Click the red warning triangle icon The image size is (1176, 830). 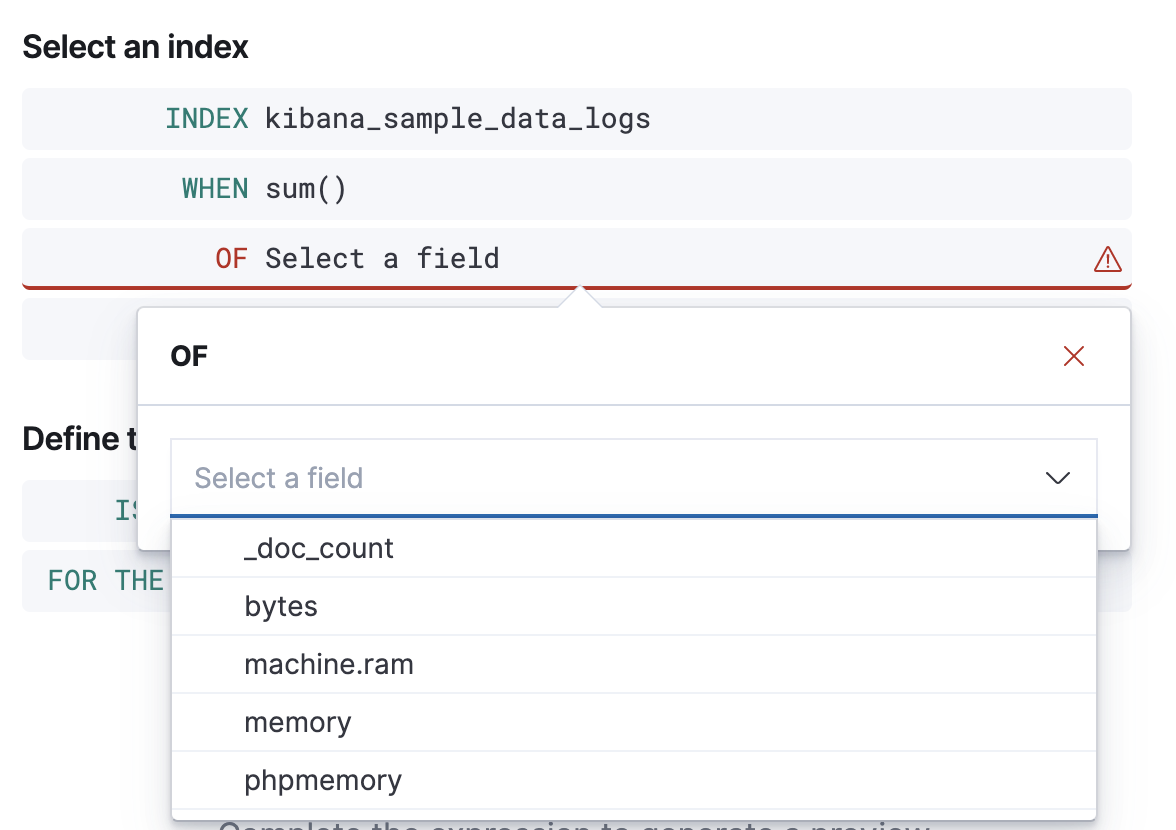pyautogui.click(x=1107, y=260)
